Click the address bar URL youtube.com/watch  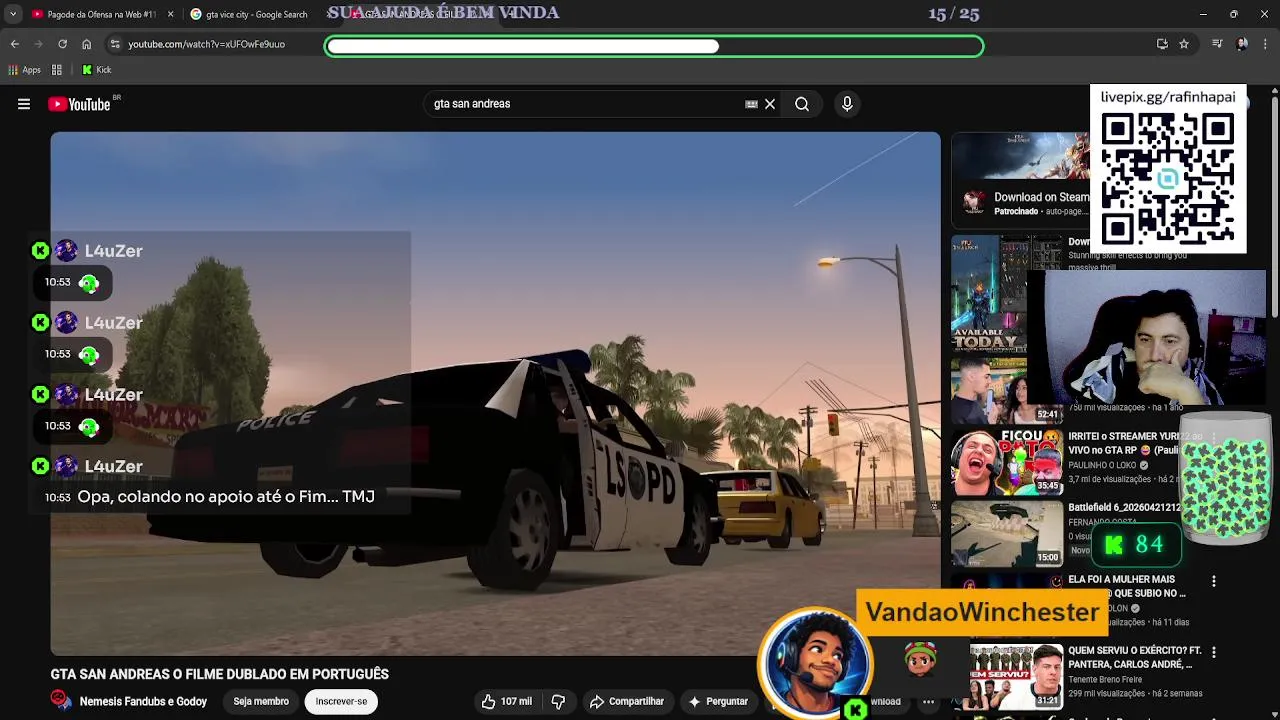(206, 44)
